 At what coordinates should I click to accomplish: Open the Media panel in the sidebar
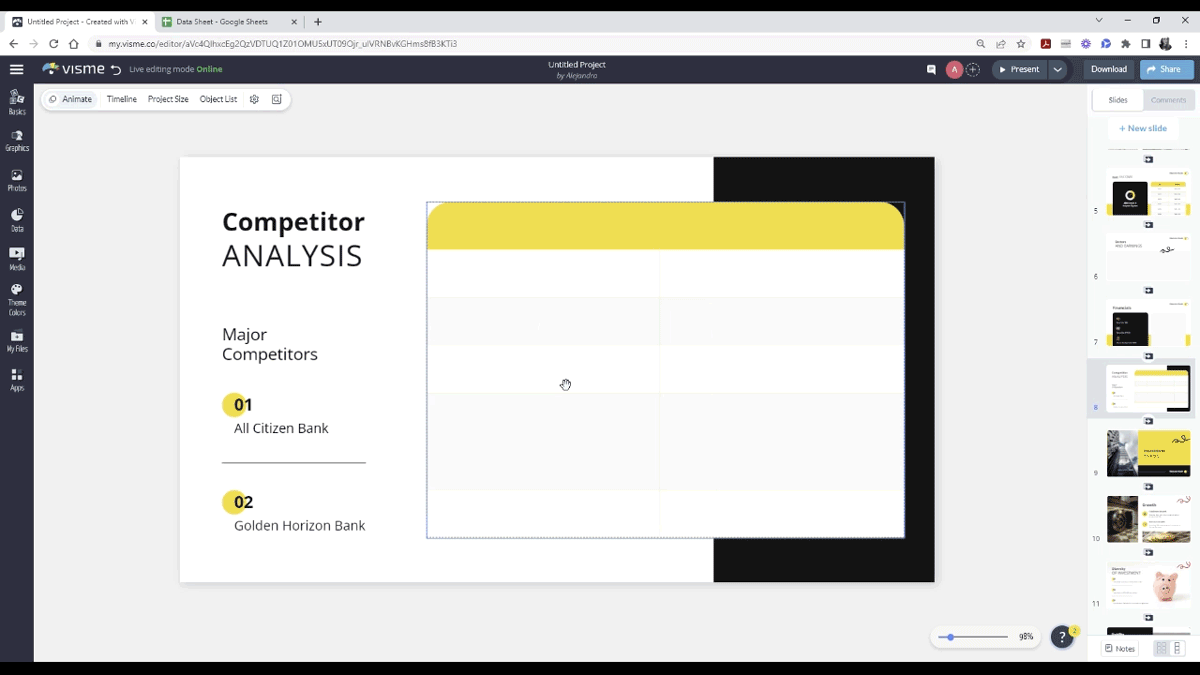tap(16, 259)
